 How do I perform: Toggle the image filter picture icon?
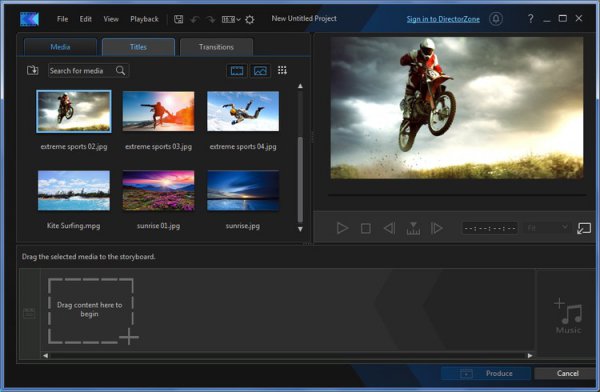tap(260, 70)
